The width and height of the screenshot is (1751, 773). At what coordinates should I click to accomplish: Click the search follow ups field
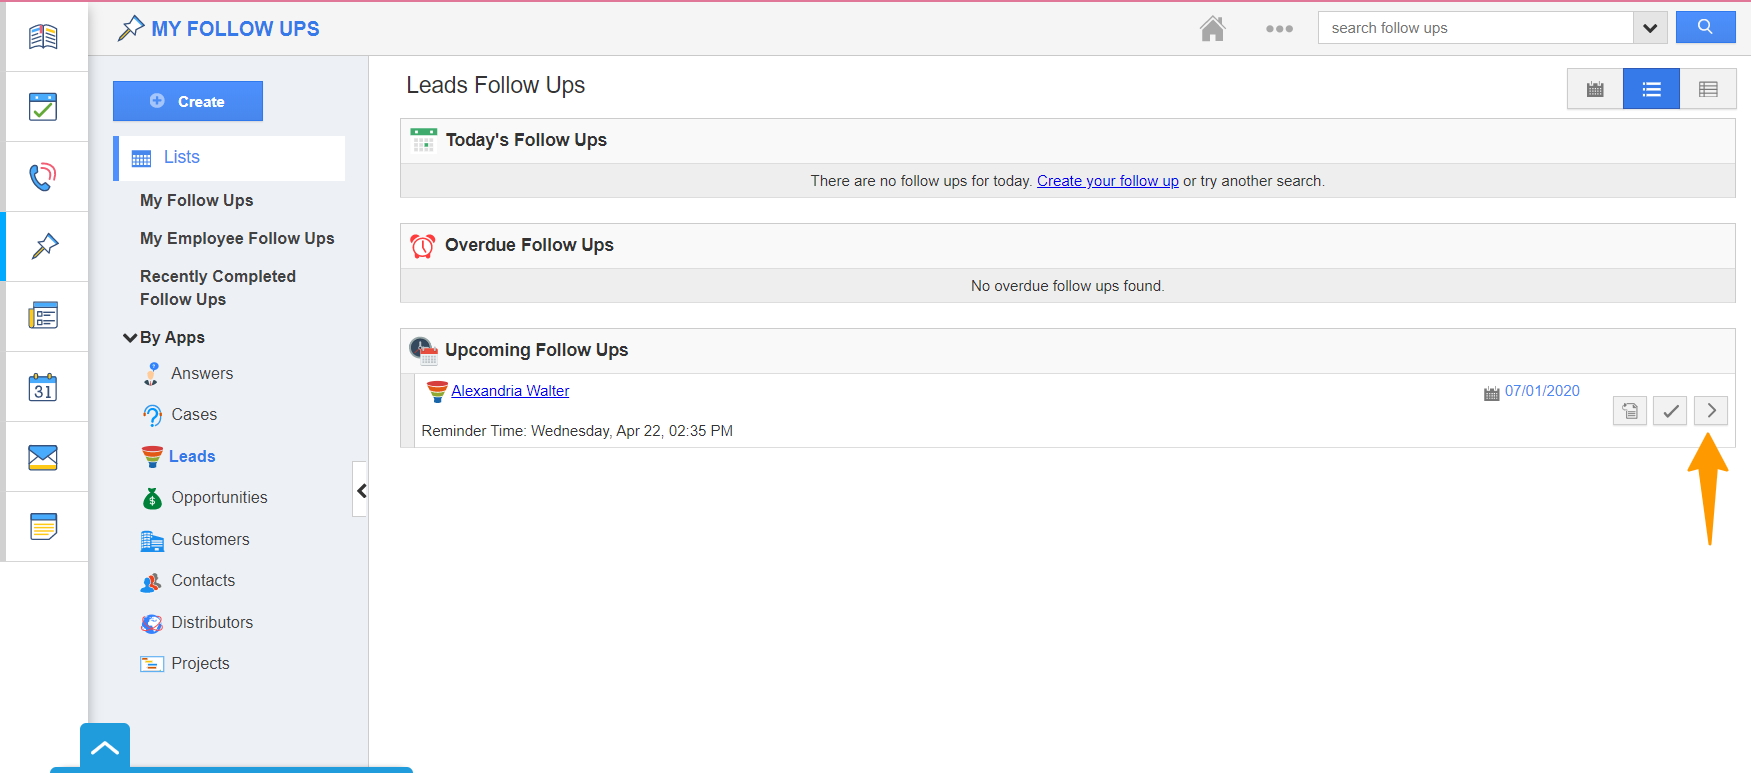[x=1475, y=28]
